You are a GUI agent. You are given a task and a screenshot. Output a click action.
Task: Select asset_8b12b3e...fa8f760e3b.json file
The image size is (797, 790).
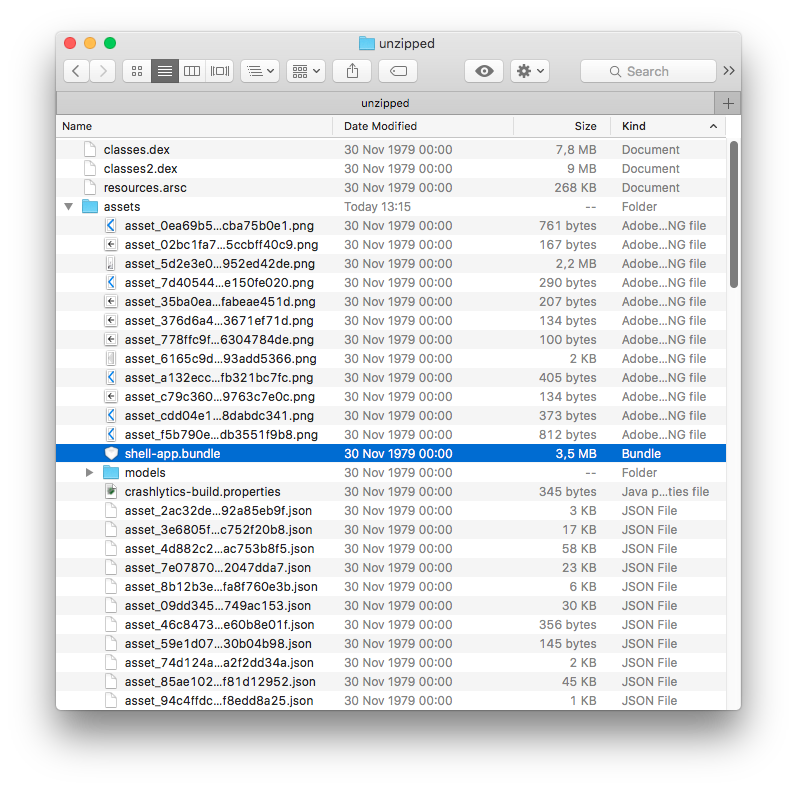click(x=391, y=587)
